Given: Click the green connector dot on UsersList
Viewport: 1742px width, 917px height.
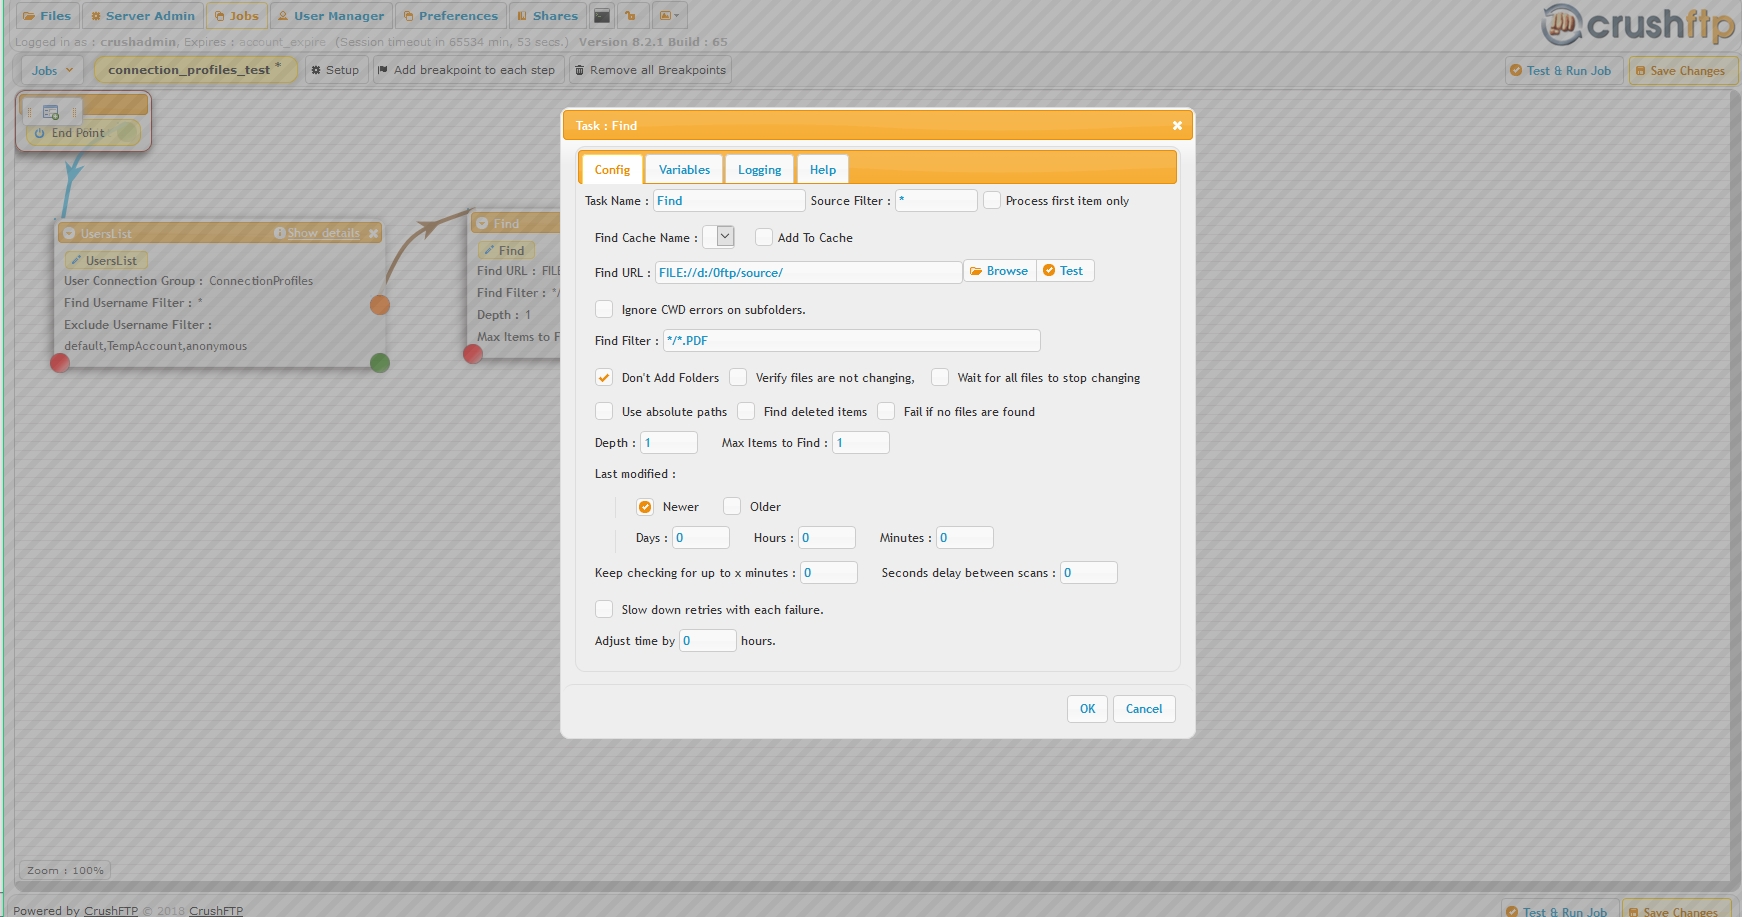Looking at the screenshot, I should coord(380,363).
